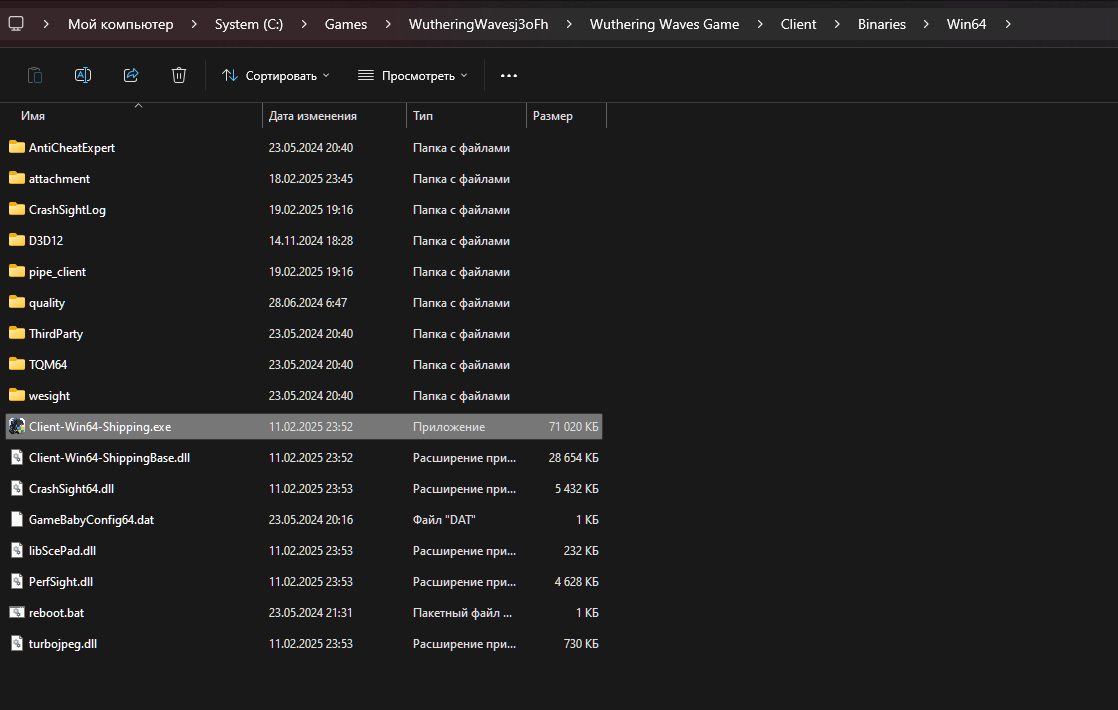Click the TQM64 folder icon
This screenshot has width=1118, height=710.
click(17, 364)
